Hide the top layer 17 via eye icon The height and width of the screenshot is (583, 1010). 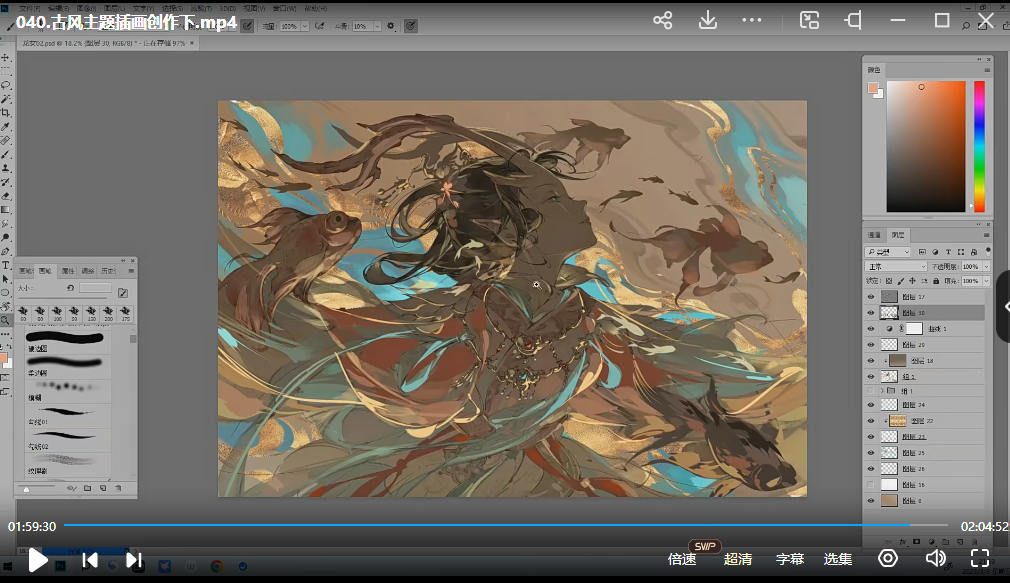[870, 297]
